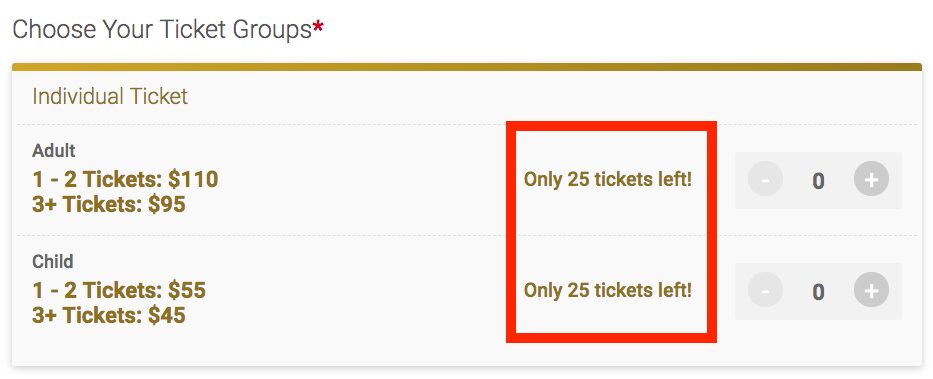Click the Choose Your Ticket Groups heading
933x379 pixels.
(x=162, y=29)
